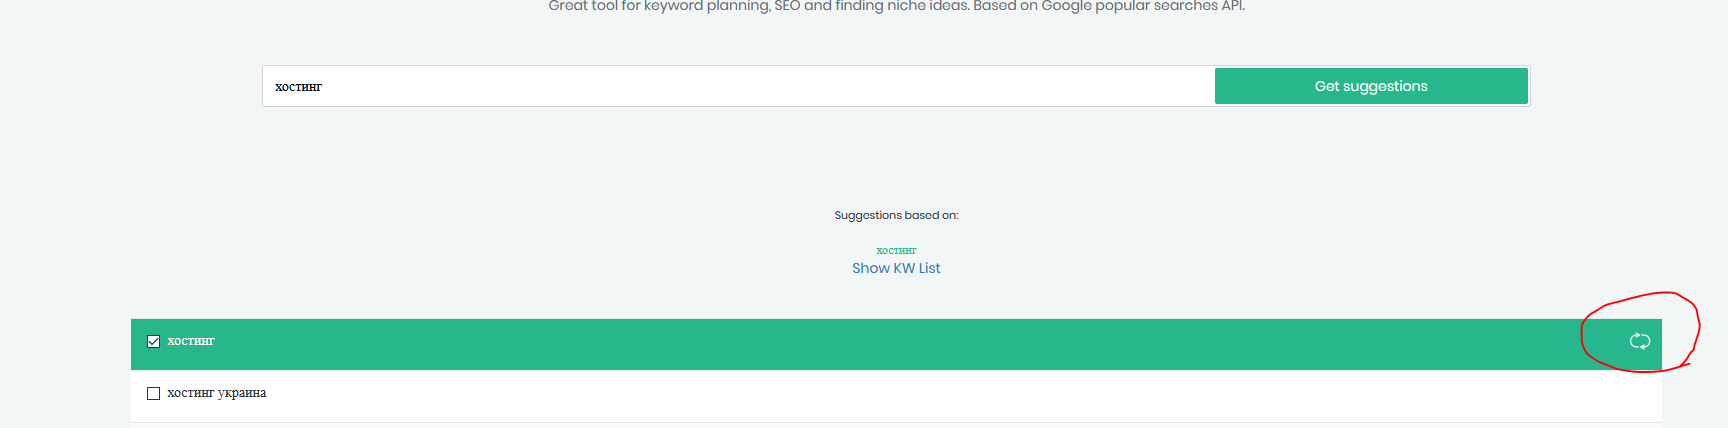Click blank right end of search field
Viewport: 1728px width, 428px height.
(1150, 87)
